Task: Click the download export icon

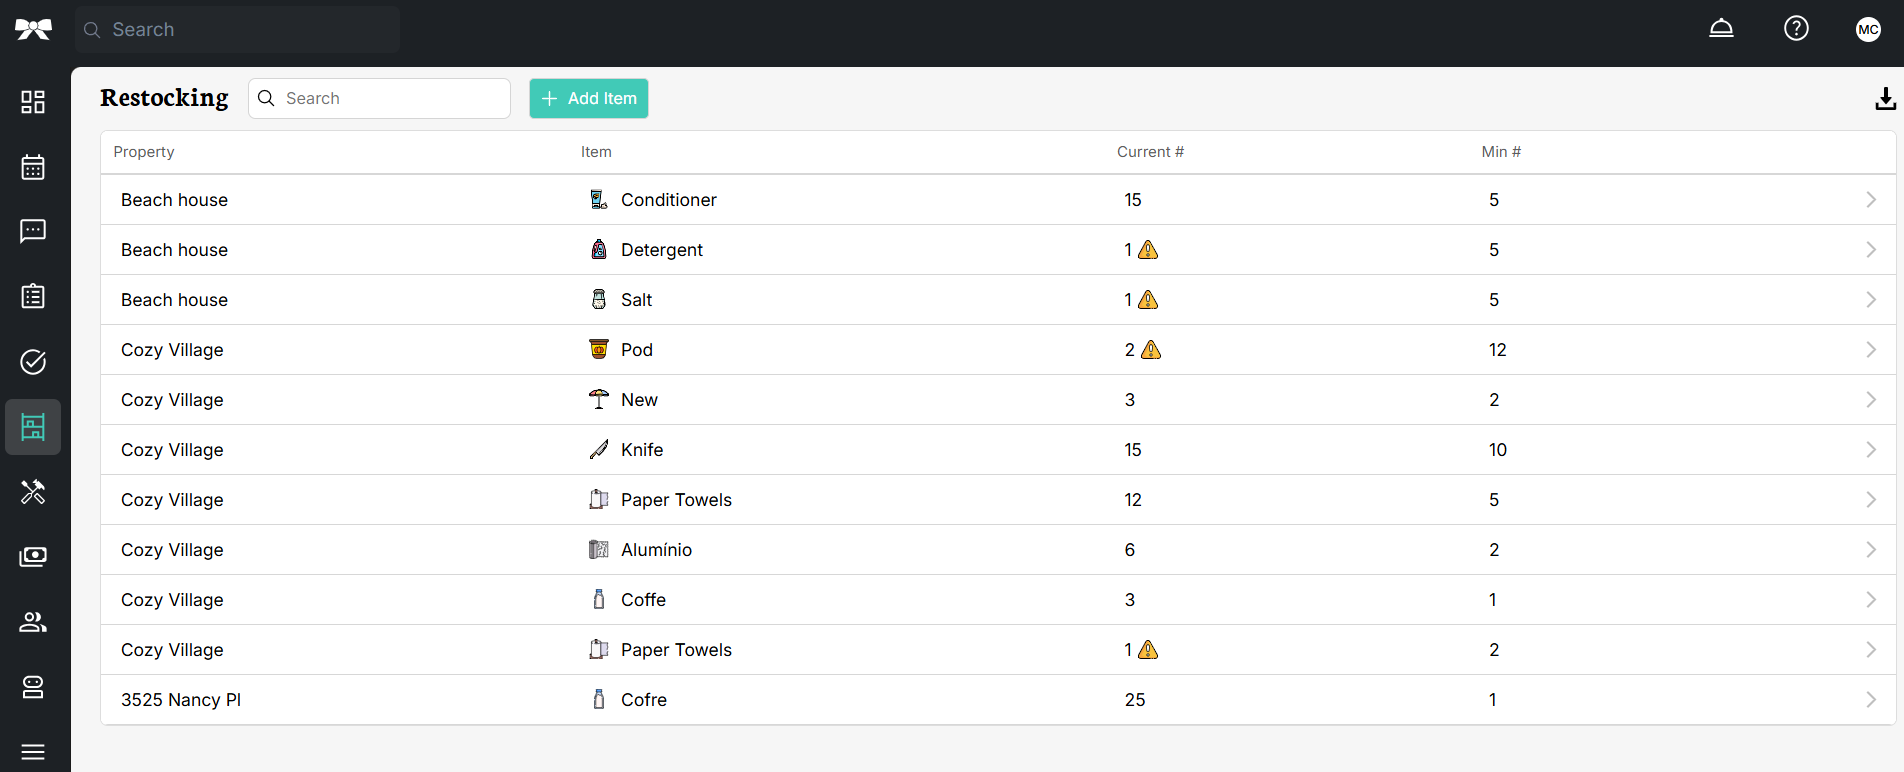Action: [1885, 99]
